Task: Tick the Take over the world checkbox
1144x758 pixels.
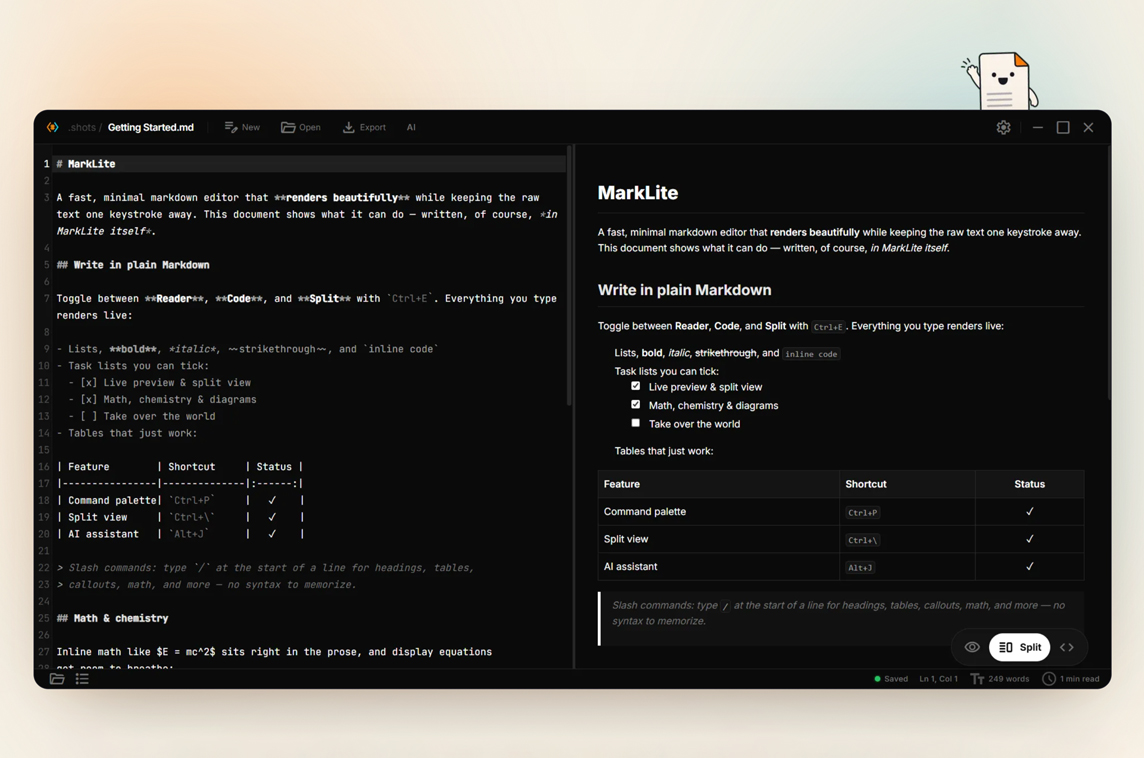Action: 635,422
